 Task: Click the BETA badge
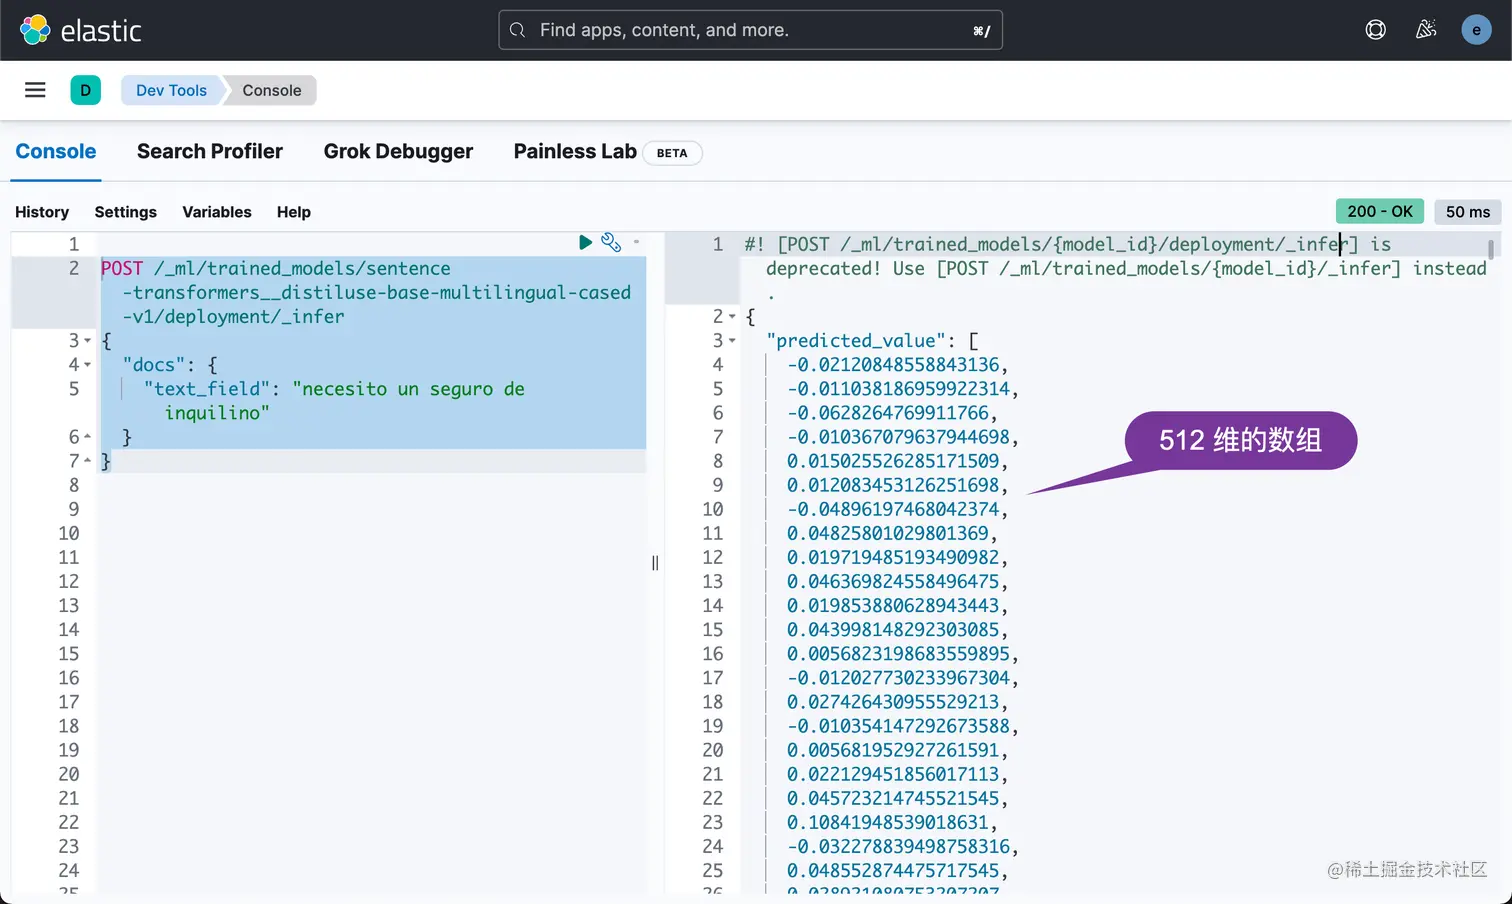point(672,153)
